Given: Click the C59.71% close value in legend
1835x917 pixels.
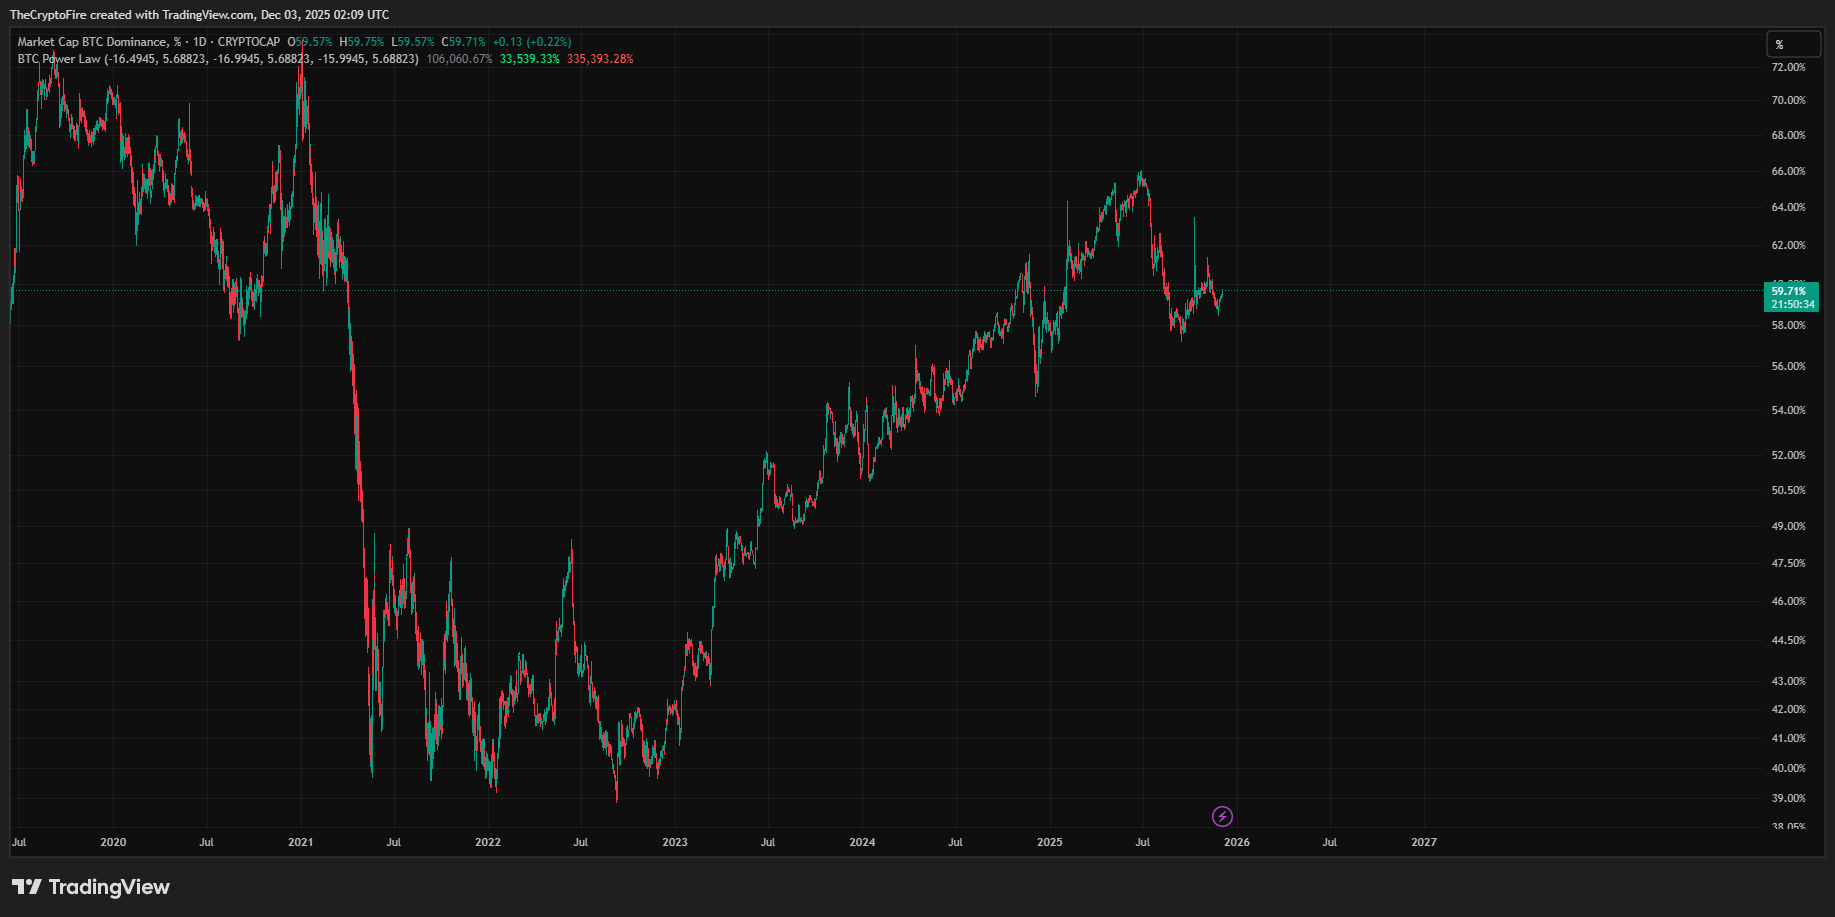Looking at the screenshot, I should [x=463, y=42].
